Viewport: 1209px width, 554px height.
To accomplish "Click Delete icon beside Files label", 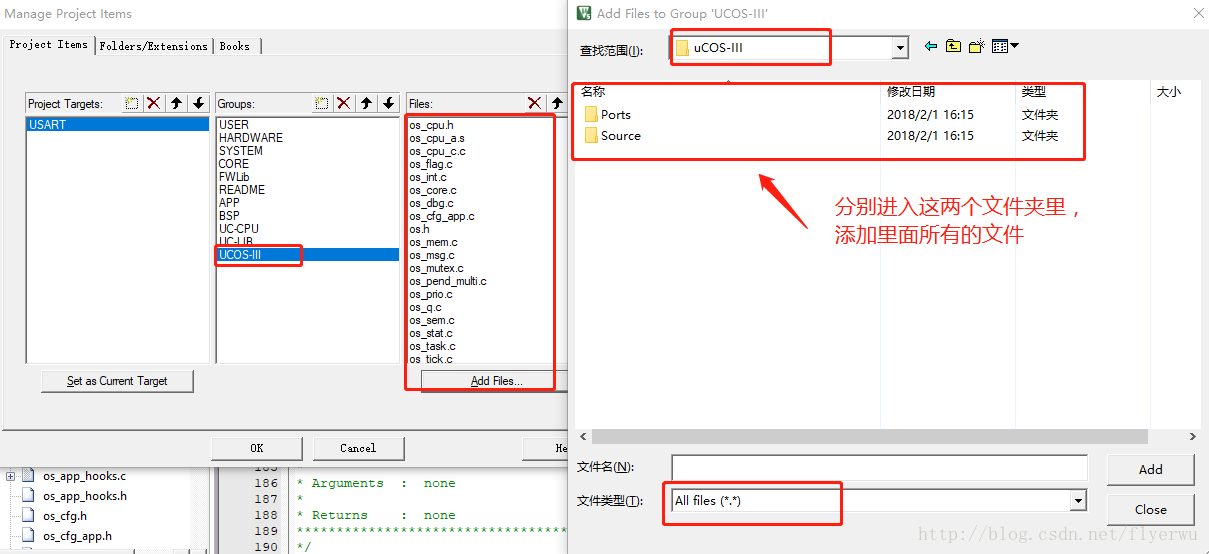I will [x=534, y=103].
